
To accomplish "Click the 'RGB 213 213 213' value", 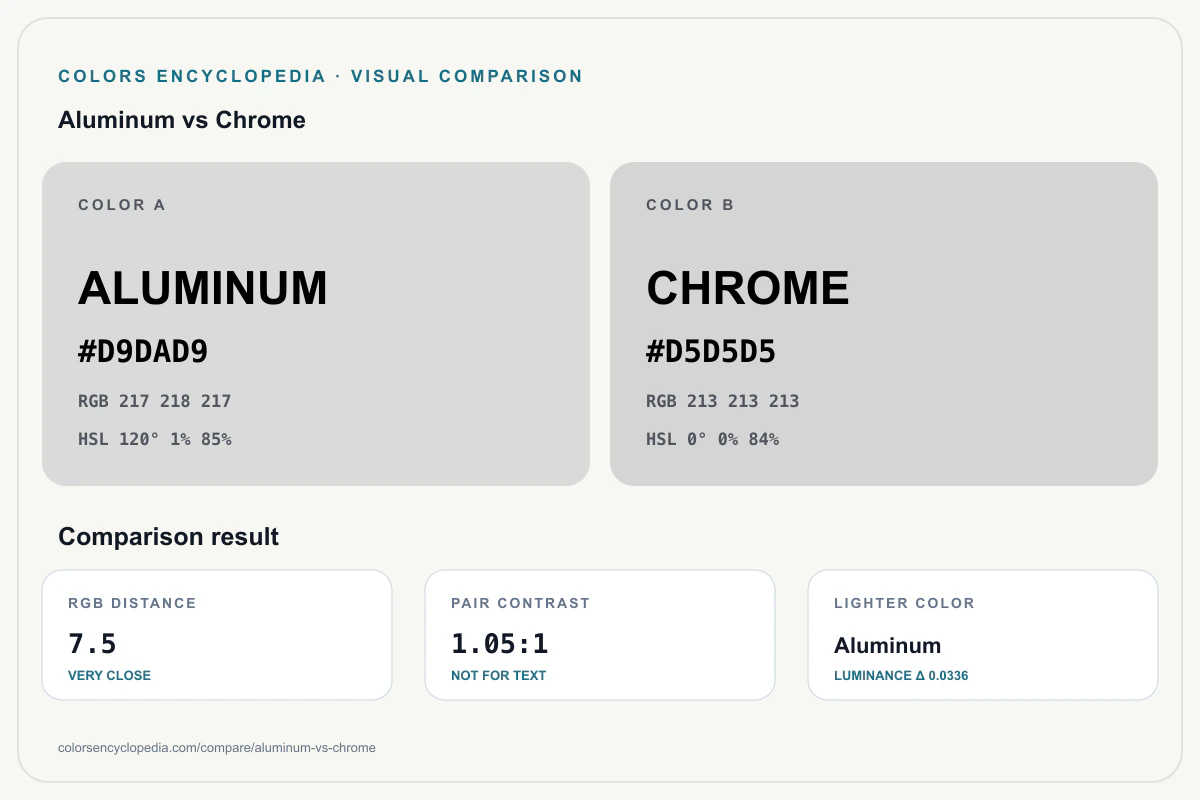I will [723, 401].
